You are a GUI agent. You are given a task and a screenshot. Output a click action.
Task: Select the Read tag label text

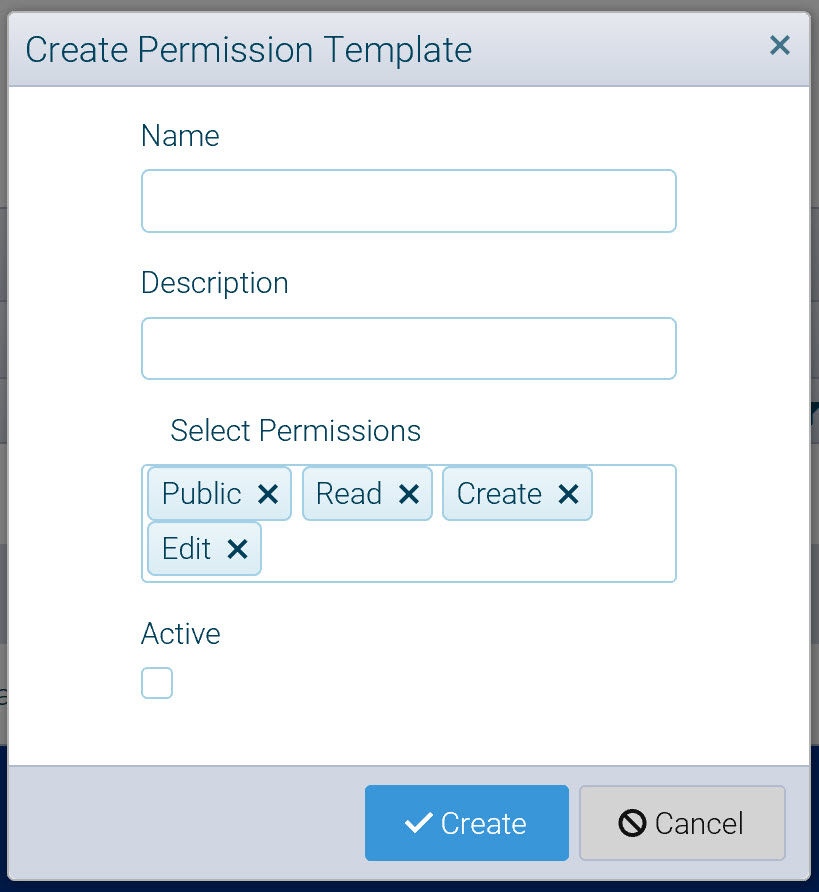pos(349,494)
